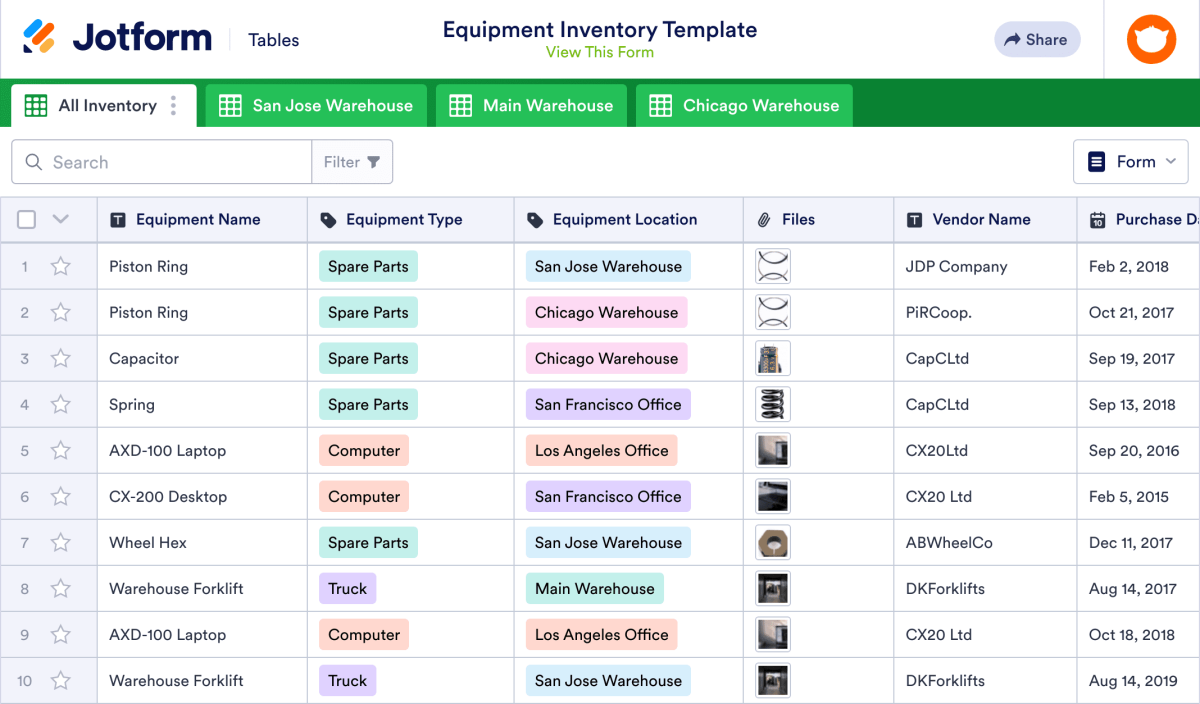Screen dimensions: 1200x704
Task: Check the select-all checkbox in table header
Action: coord(26,219)
